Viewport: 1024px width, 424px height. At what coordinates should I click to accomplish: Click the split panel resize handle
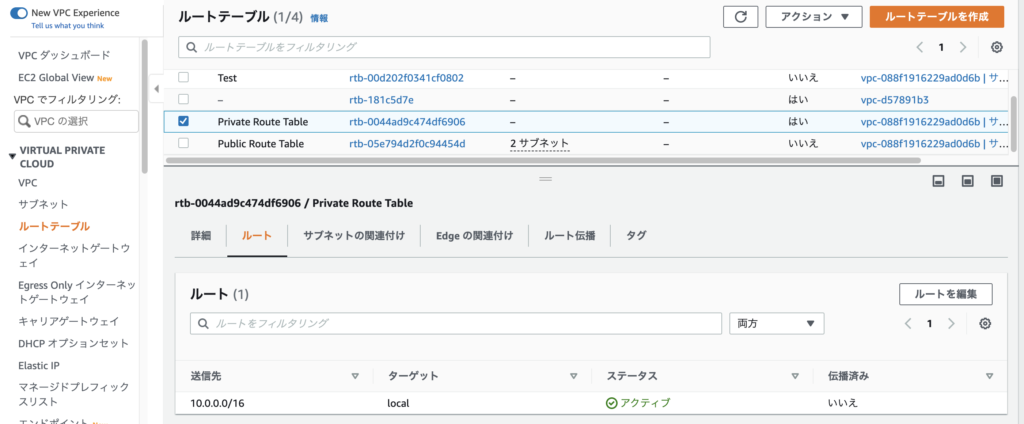(x=545, y=179)
